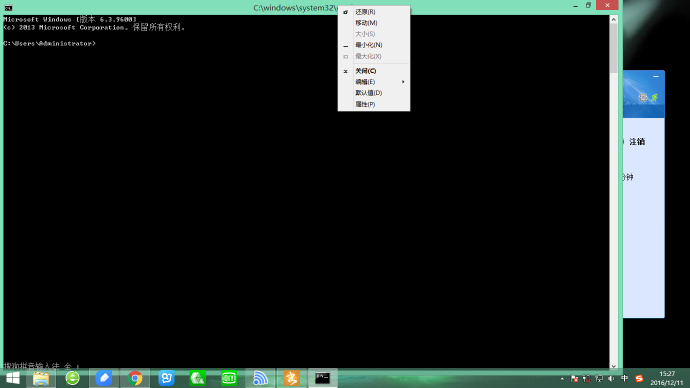Open the blue WiFi signal app icon

tap(260, 378)
